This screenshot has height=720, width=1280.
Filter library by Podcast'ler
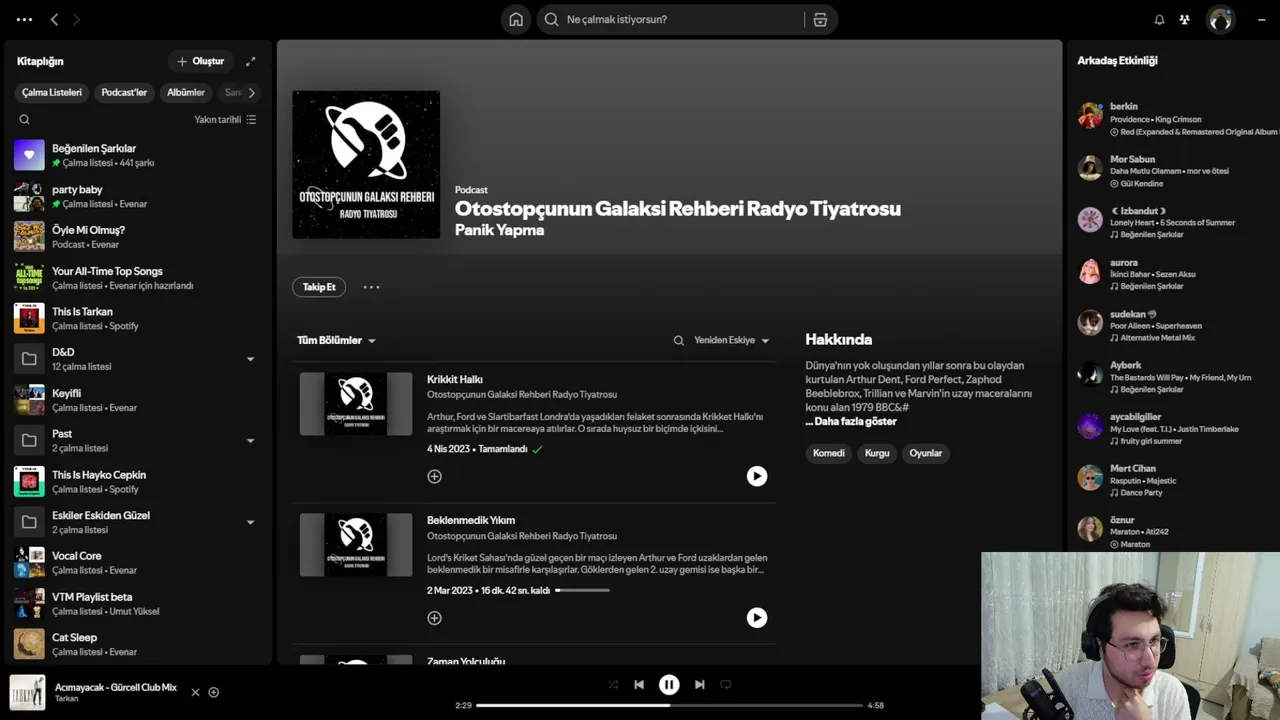point(124,92)
